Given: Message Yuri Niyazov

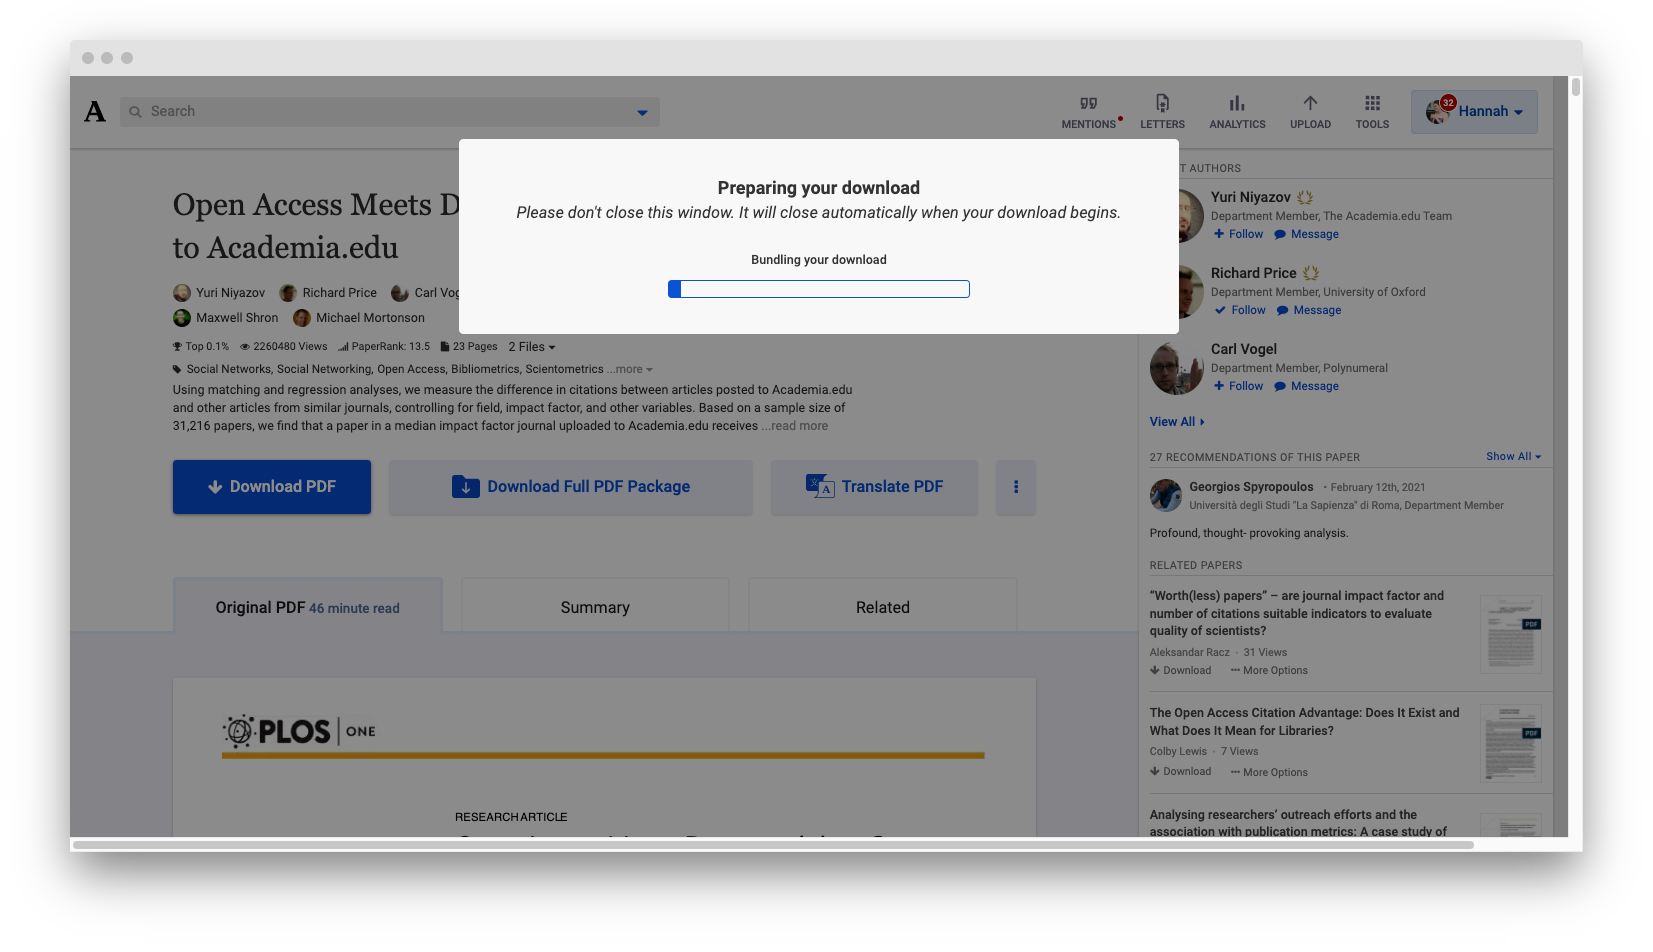Looking at the screenshot, I should click(1307, 234).
